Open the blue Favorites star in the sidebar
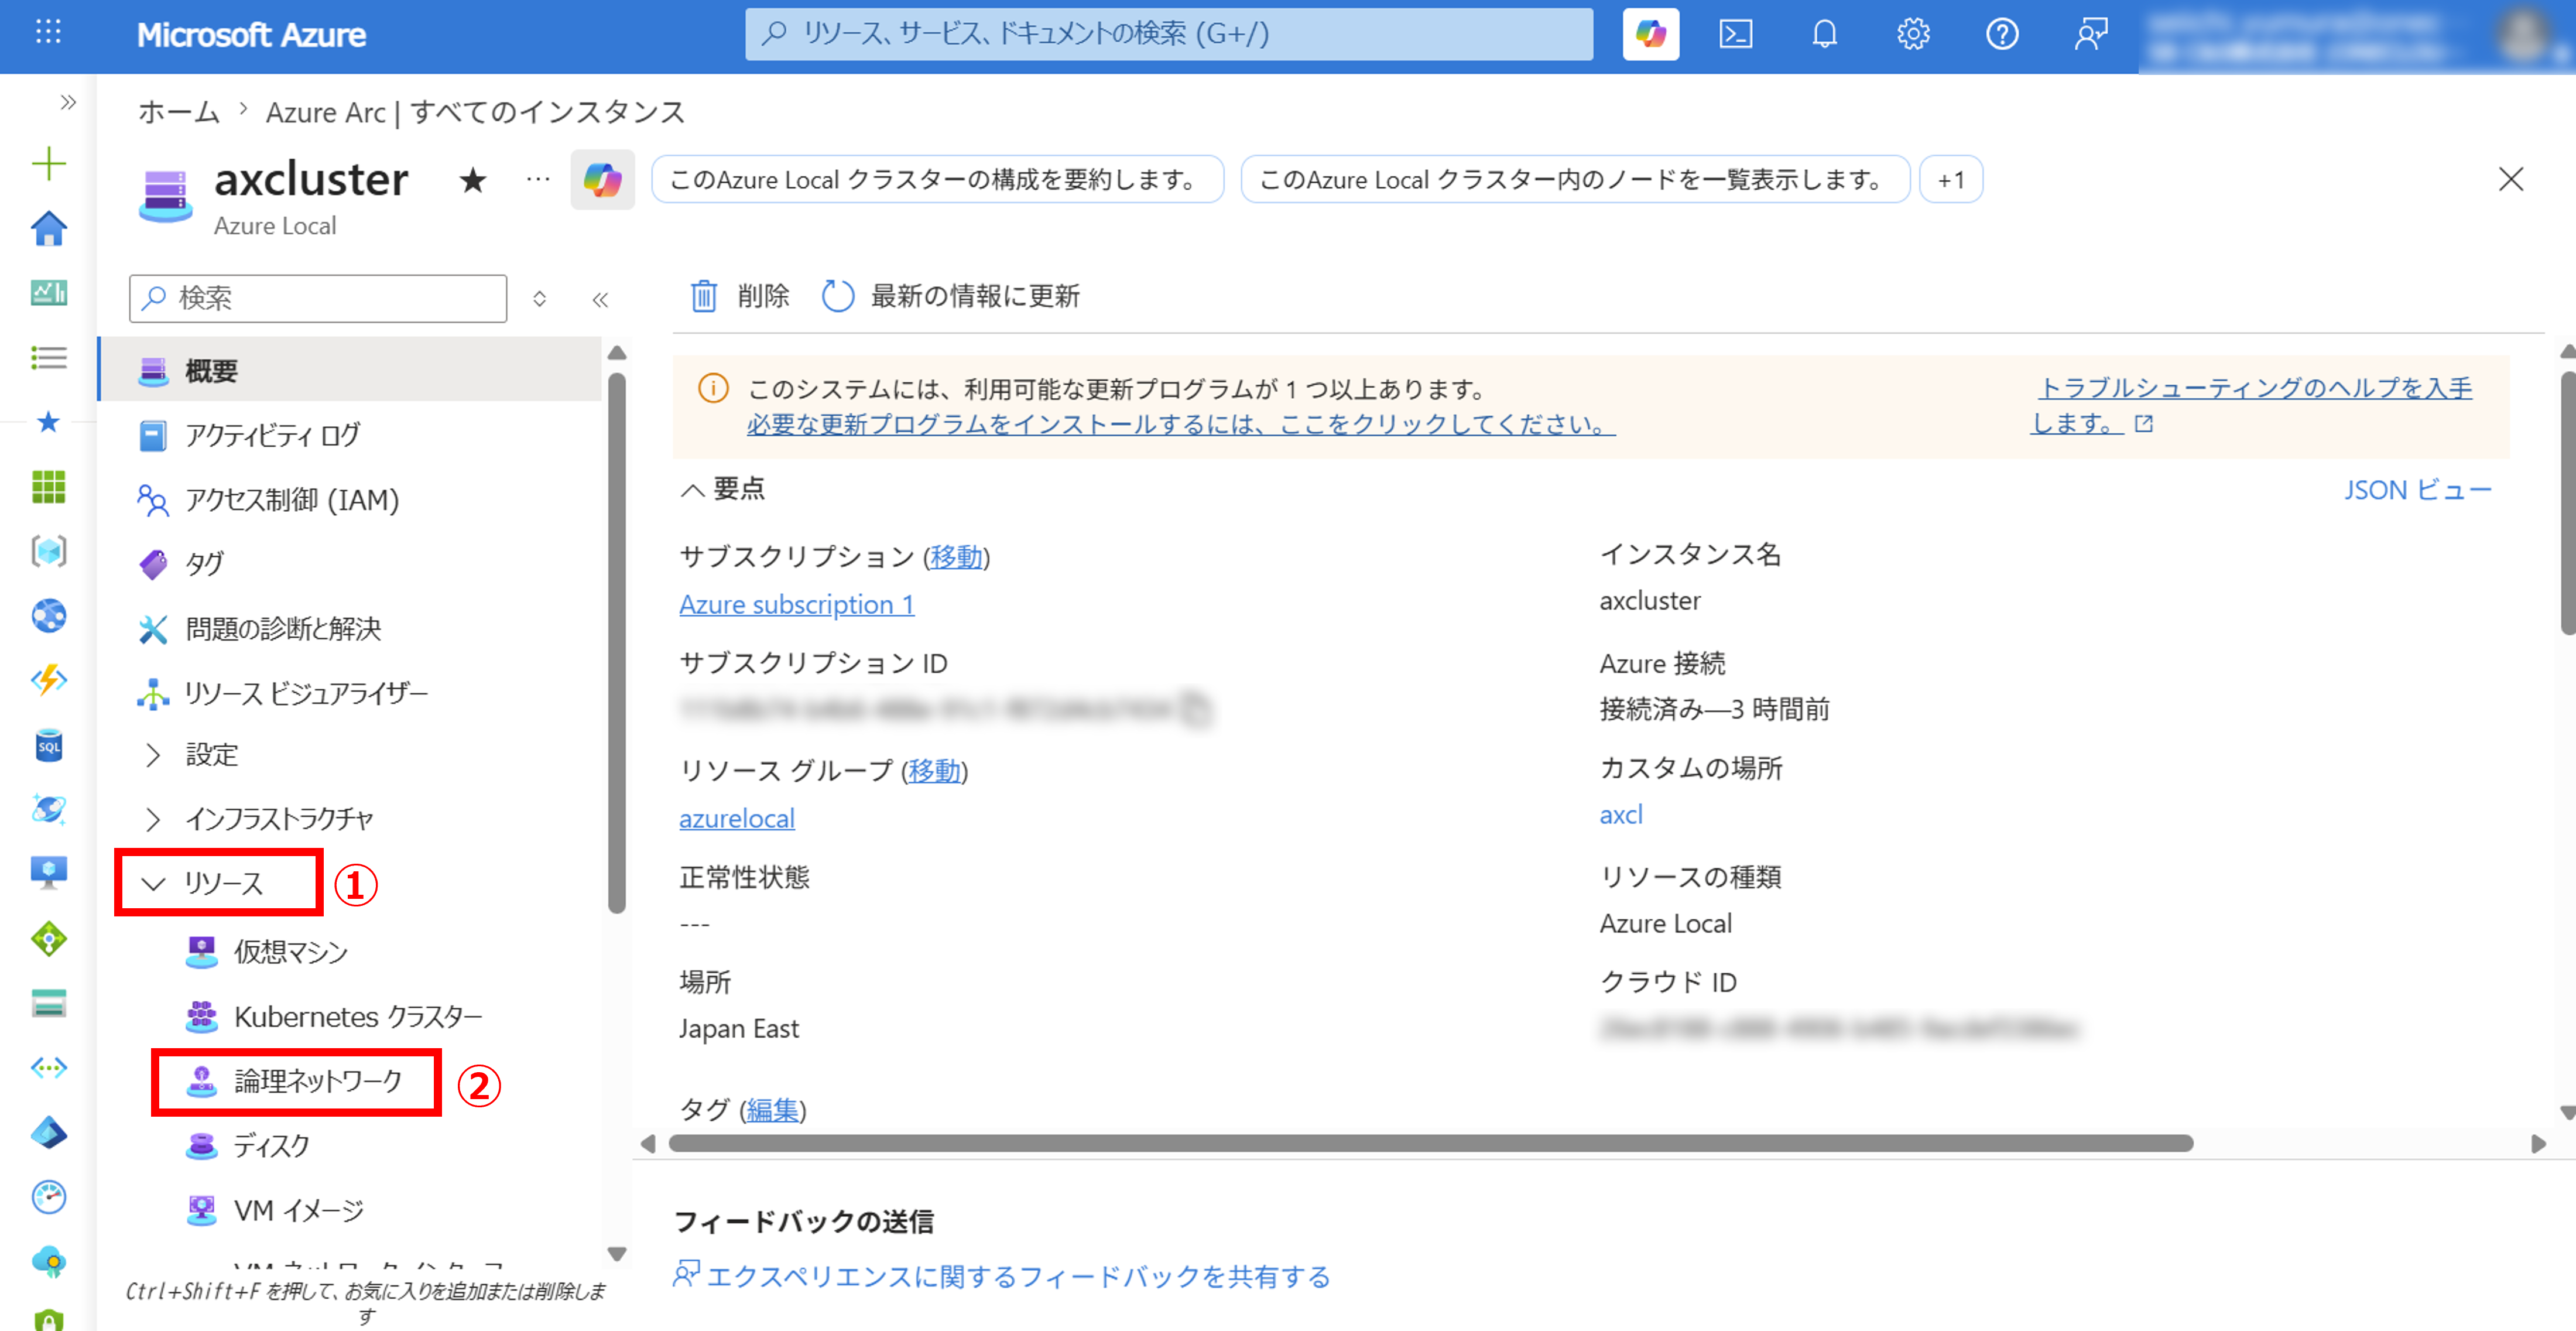 [x=48, y=422]
